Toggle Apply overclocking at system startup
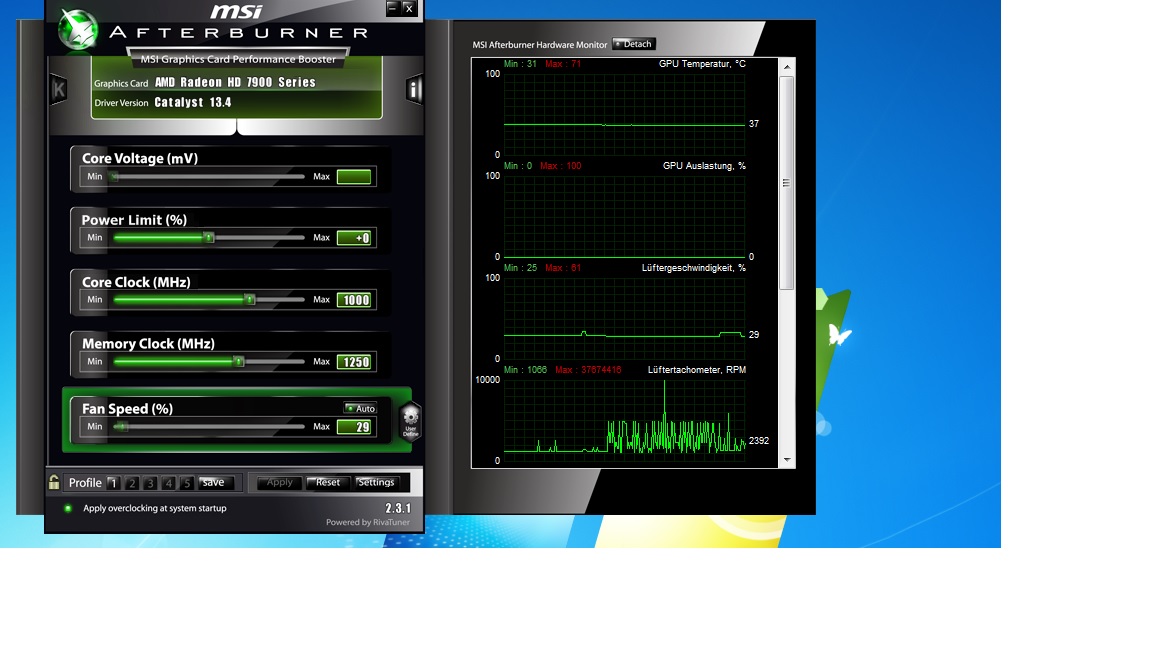 (x=68, y=508)
